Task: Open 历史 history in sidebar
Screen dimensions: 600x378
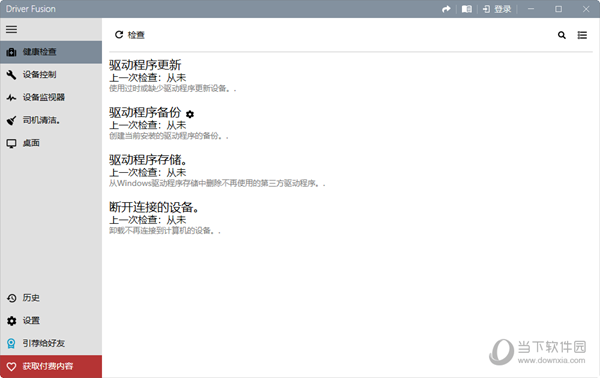Action: coord(51,298)
